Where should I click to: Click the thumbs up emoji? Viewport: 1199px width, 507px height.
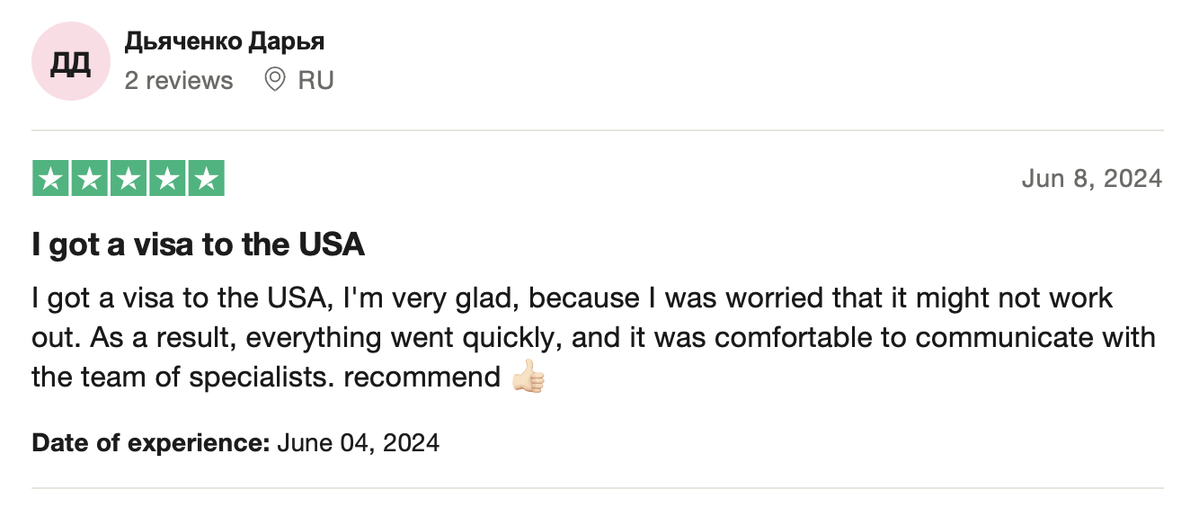pos(526,377)
